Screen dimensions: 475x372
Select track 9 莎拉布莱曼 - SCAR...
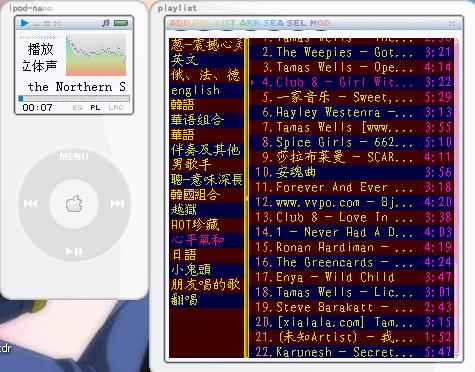point(352,157)
